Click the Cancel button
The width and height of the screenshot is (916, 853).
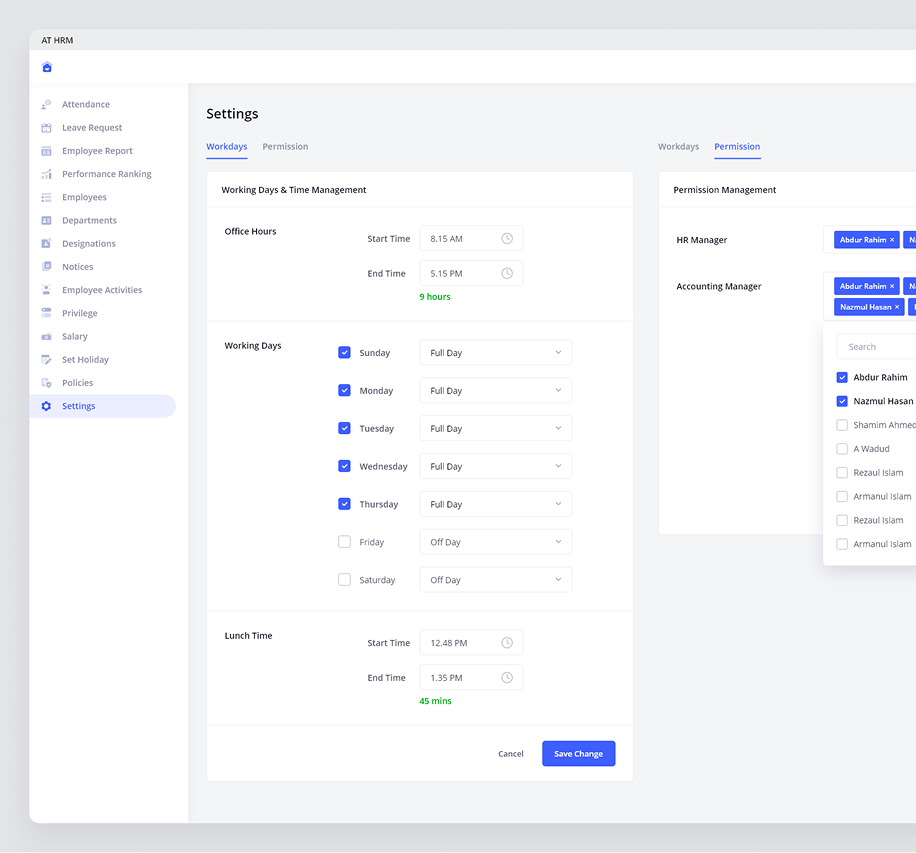point(511,754)
